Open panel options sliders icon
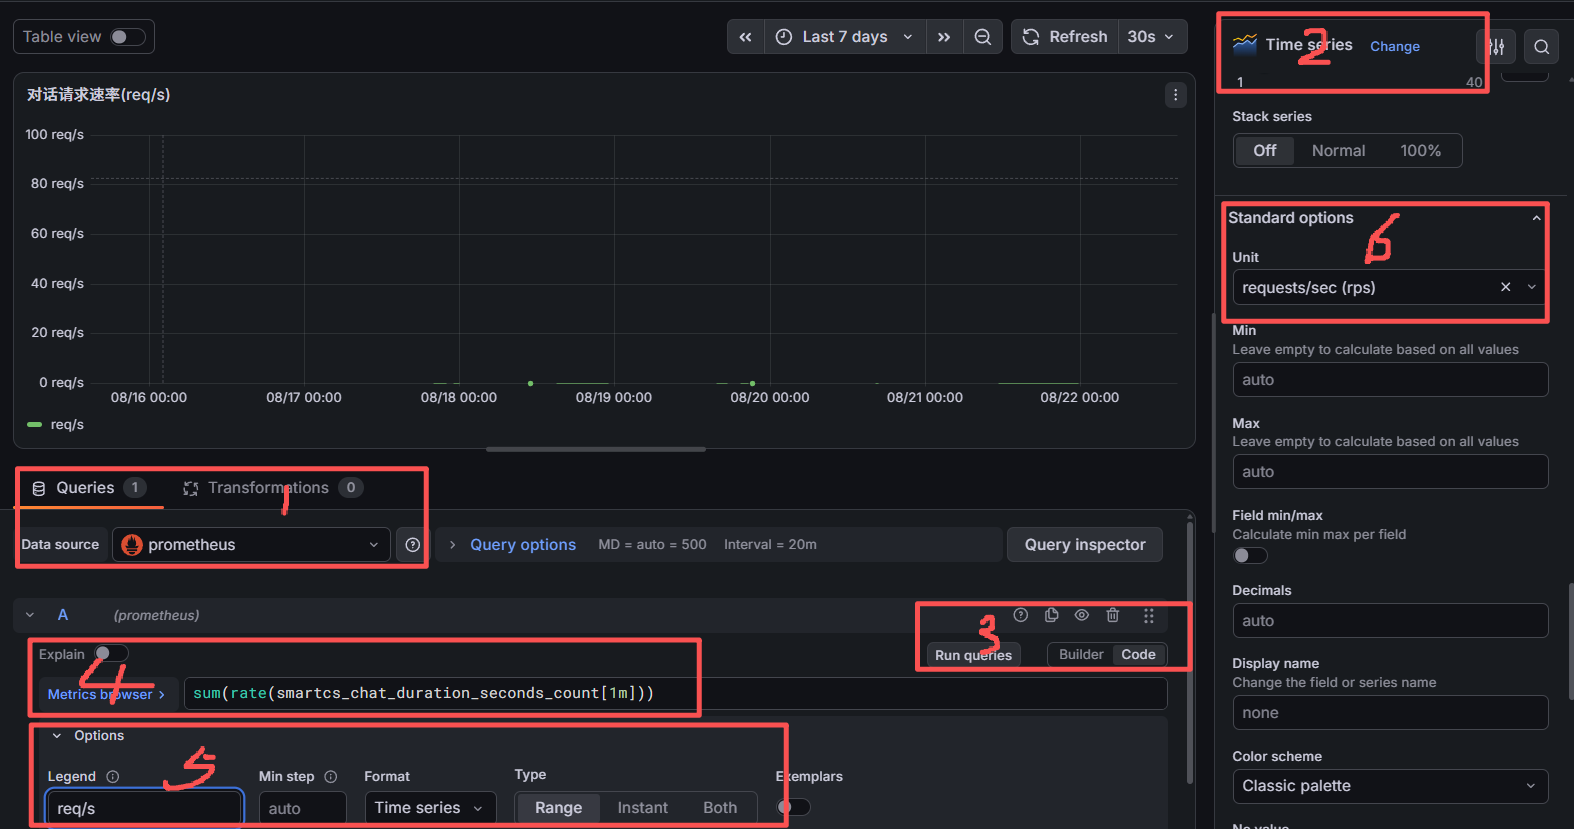The height and width of the screenshot is (829, 1574). pyautogui.click(x=1496, y=46)
